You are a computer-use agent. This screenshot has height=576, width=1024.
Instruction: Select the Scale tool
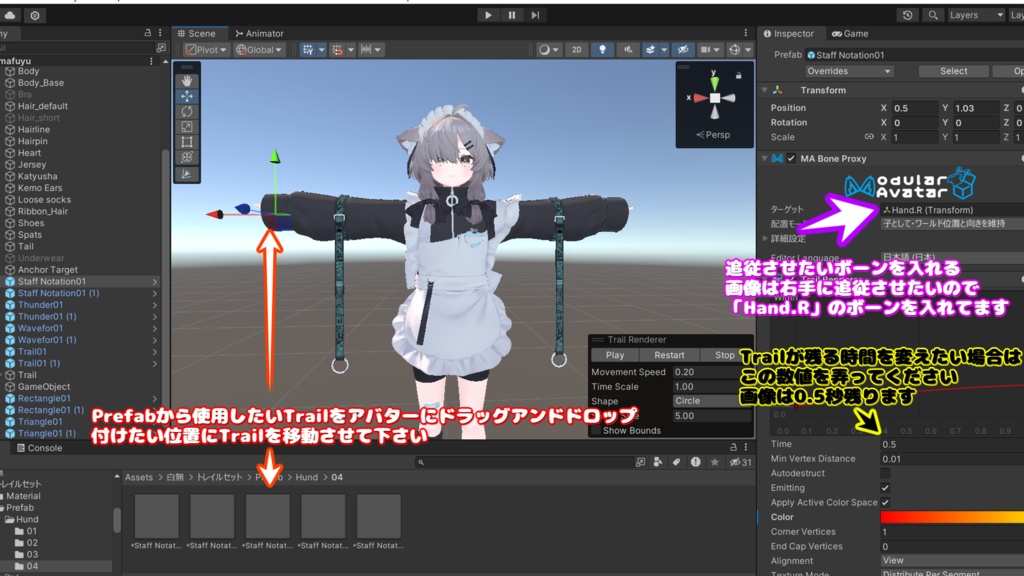tap(187, 127)
